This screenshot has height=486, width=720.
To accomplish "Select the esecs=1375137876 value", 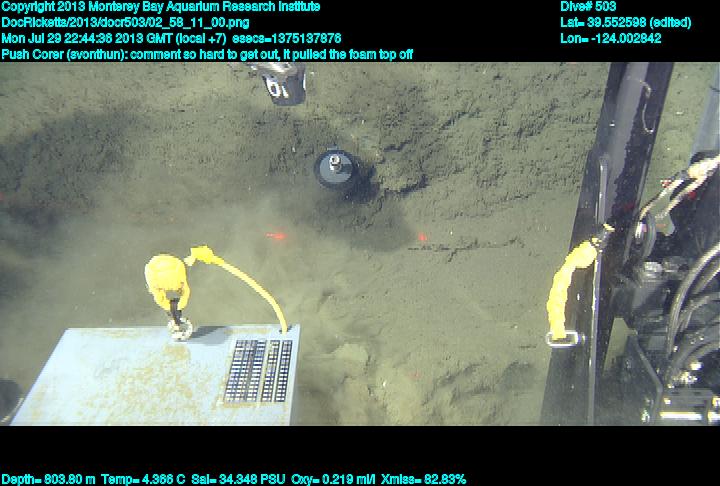I will pos(287,39).
